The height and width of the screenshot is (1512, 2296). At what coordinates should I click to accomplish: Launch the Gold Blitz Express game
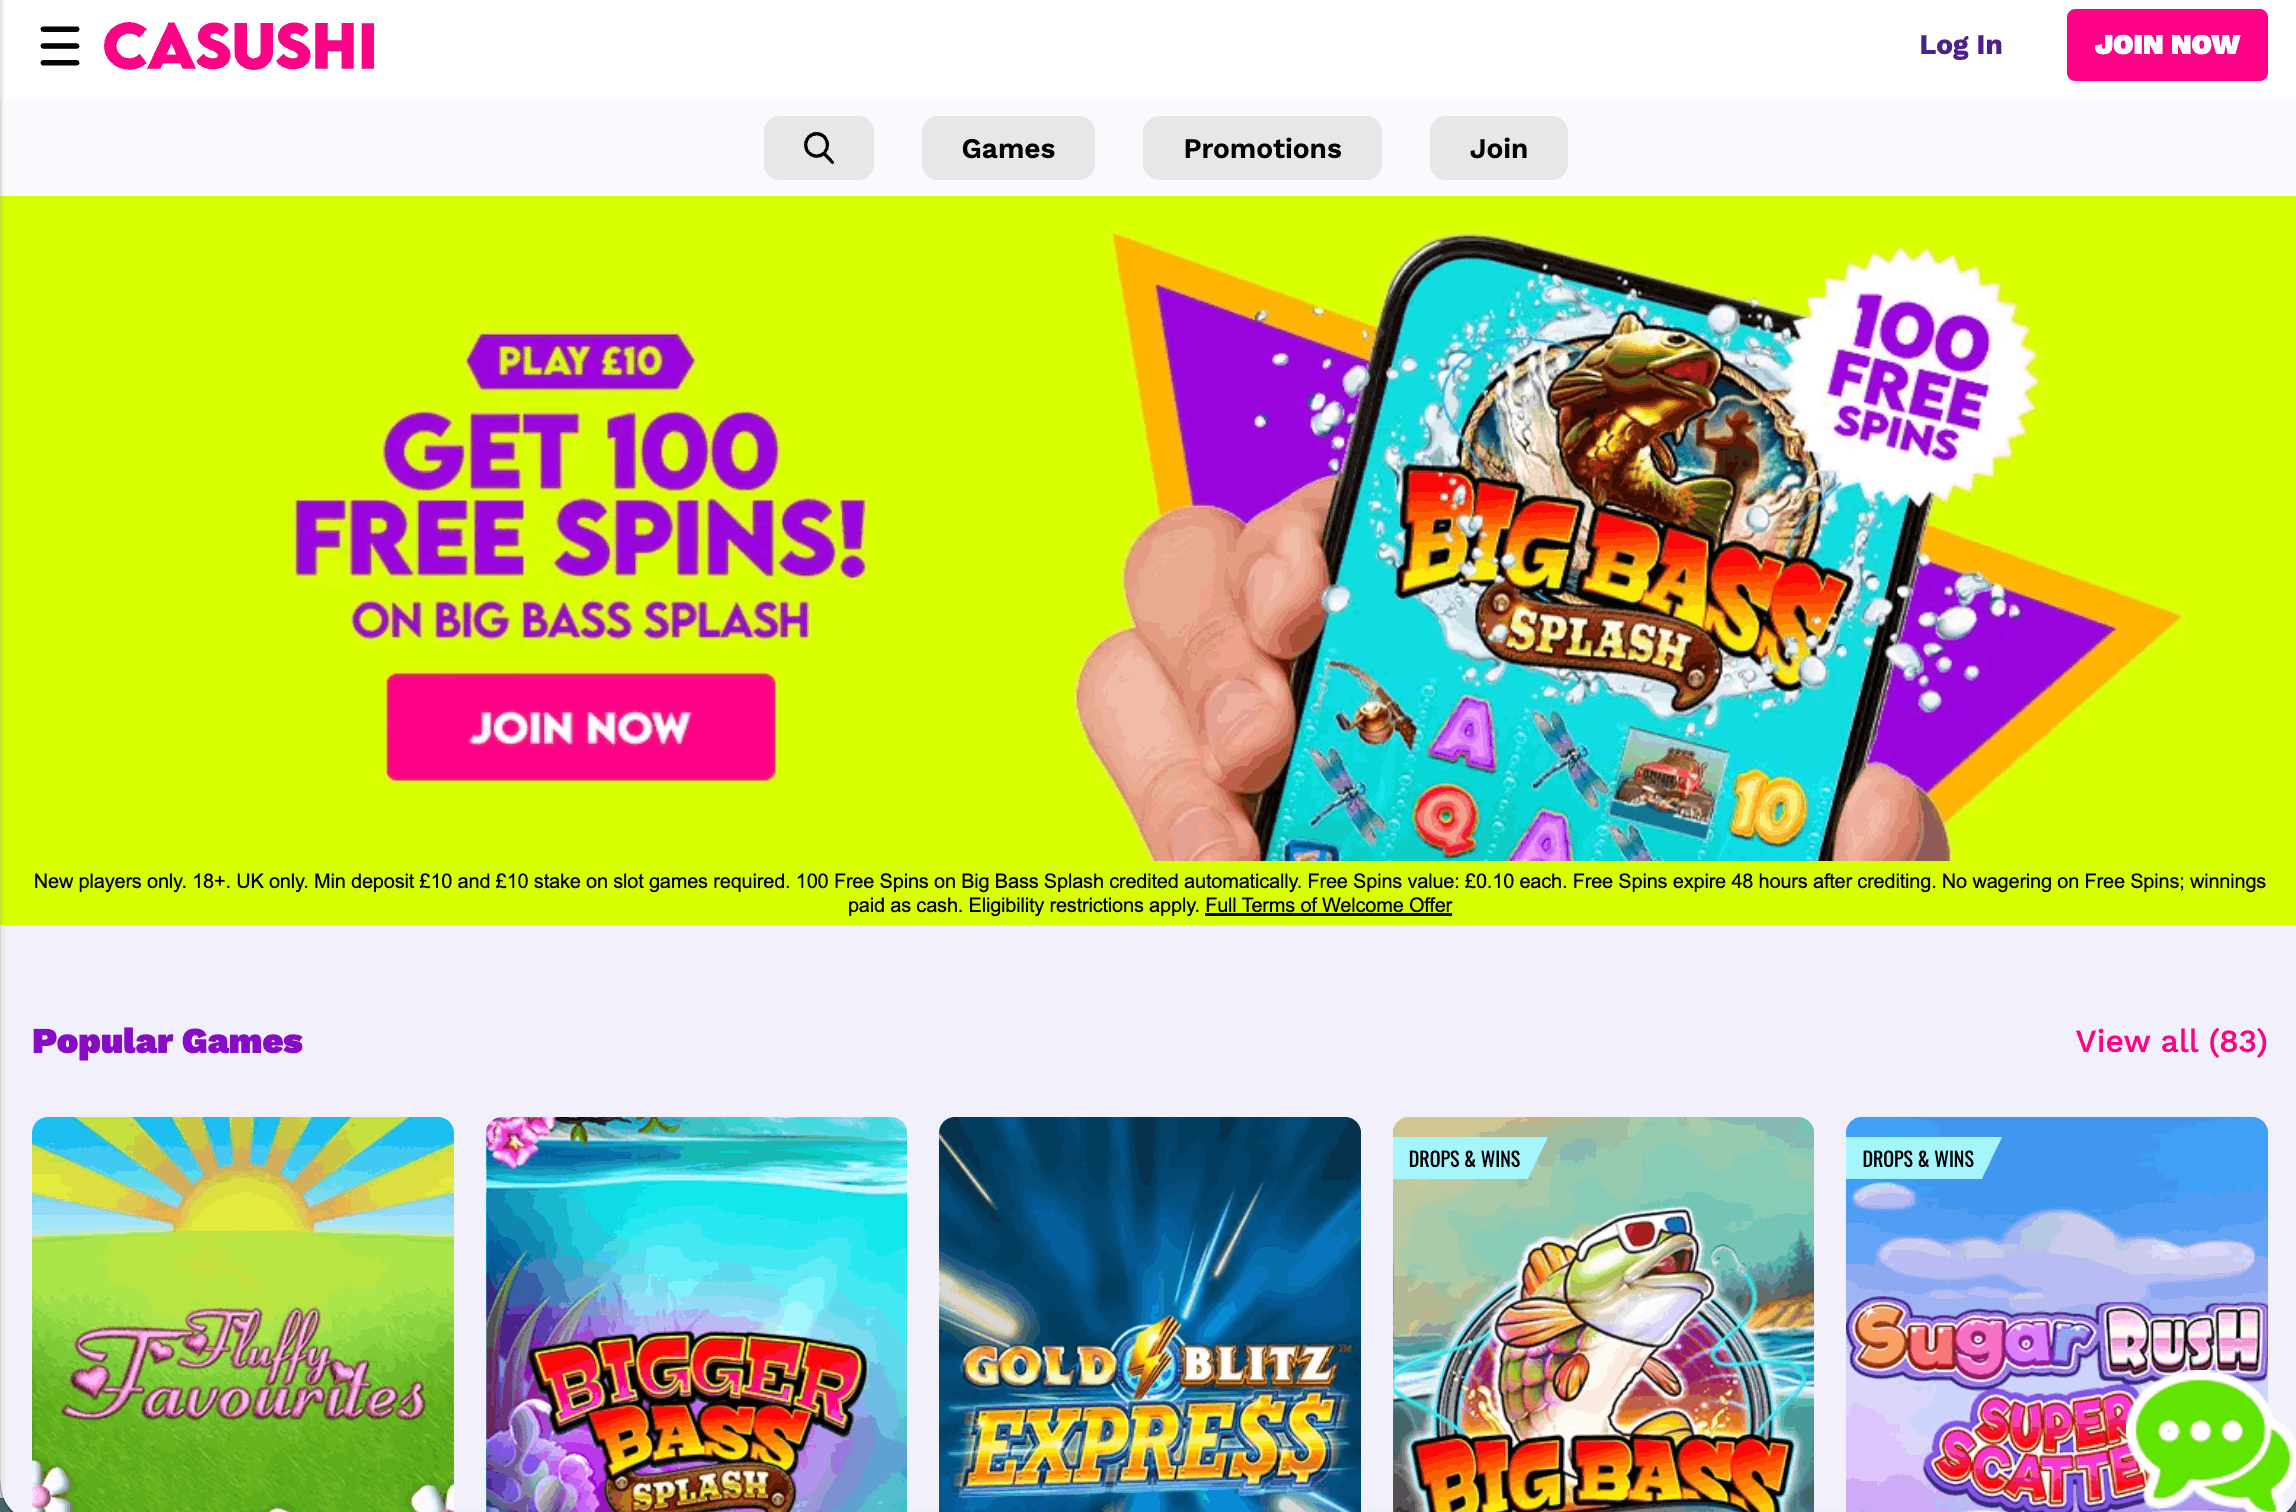[1150, 1314]
